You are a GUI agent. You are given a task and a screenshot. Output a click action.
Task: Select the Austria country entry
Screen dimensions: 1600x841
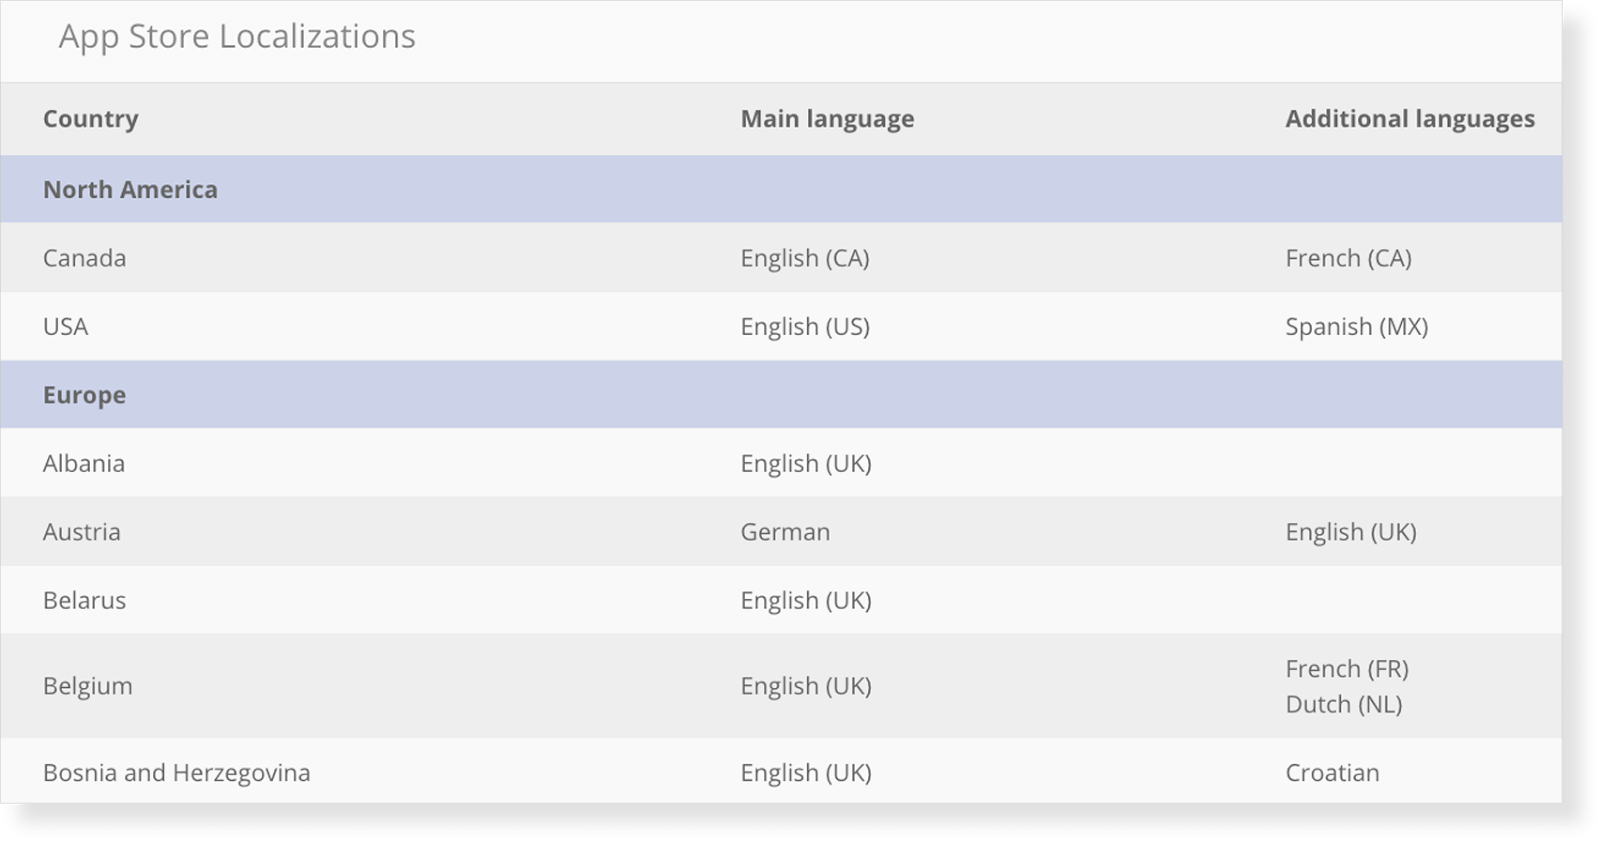coord(82,532)
